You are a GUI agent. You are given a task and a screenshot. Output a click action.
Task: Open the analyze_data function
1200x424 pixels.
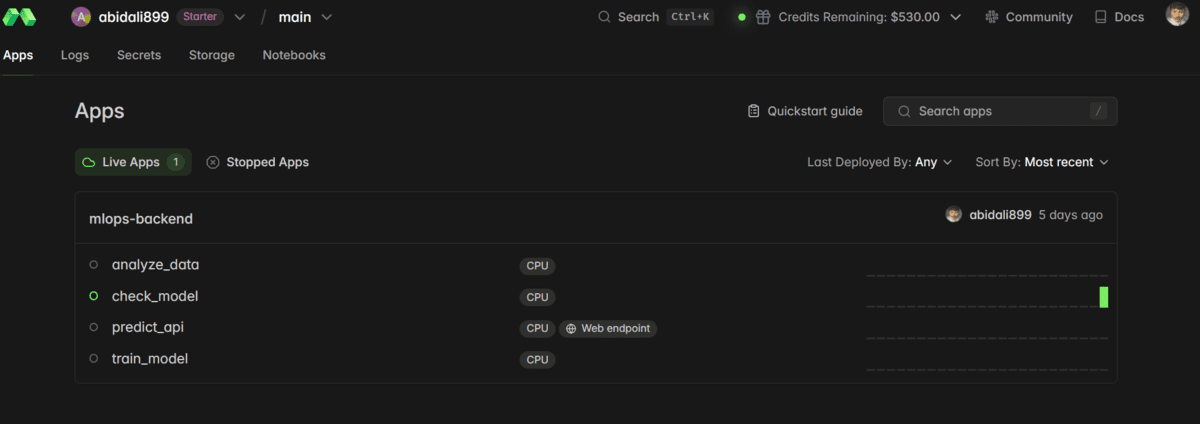point(155,265)
